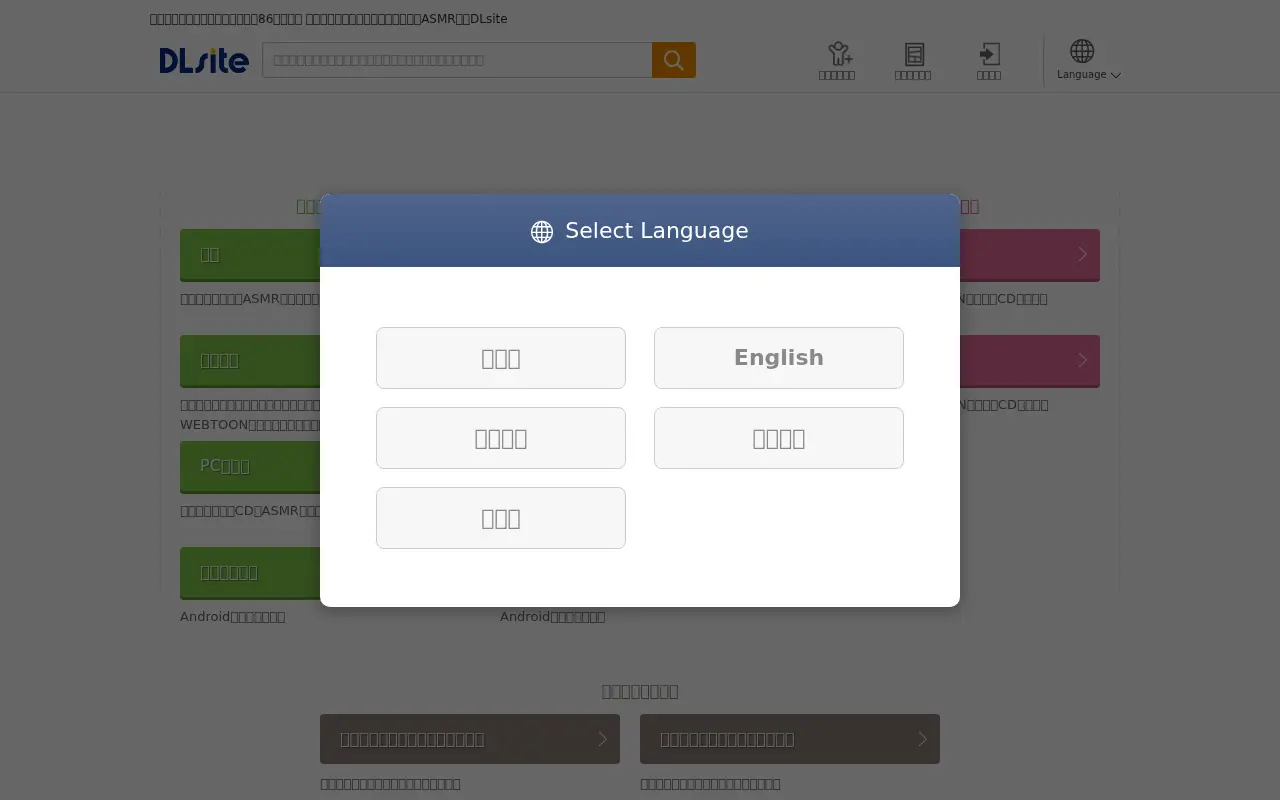The height and width of the screenshot is (800, 1280).
Task: Open the Language dropdown in the header
Action: [x=1088, y=61]
